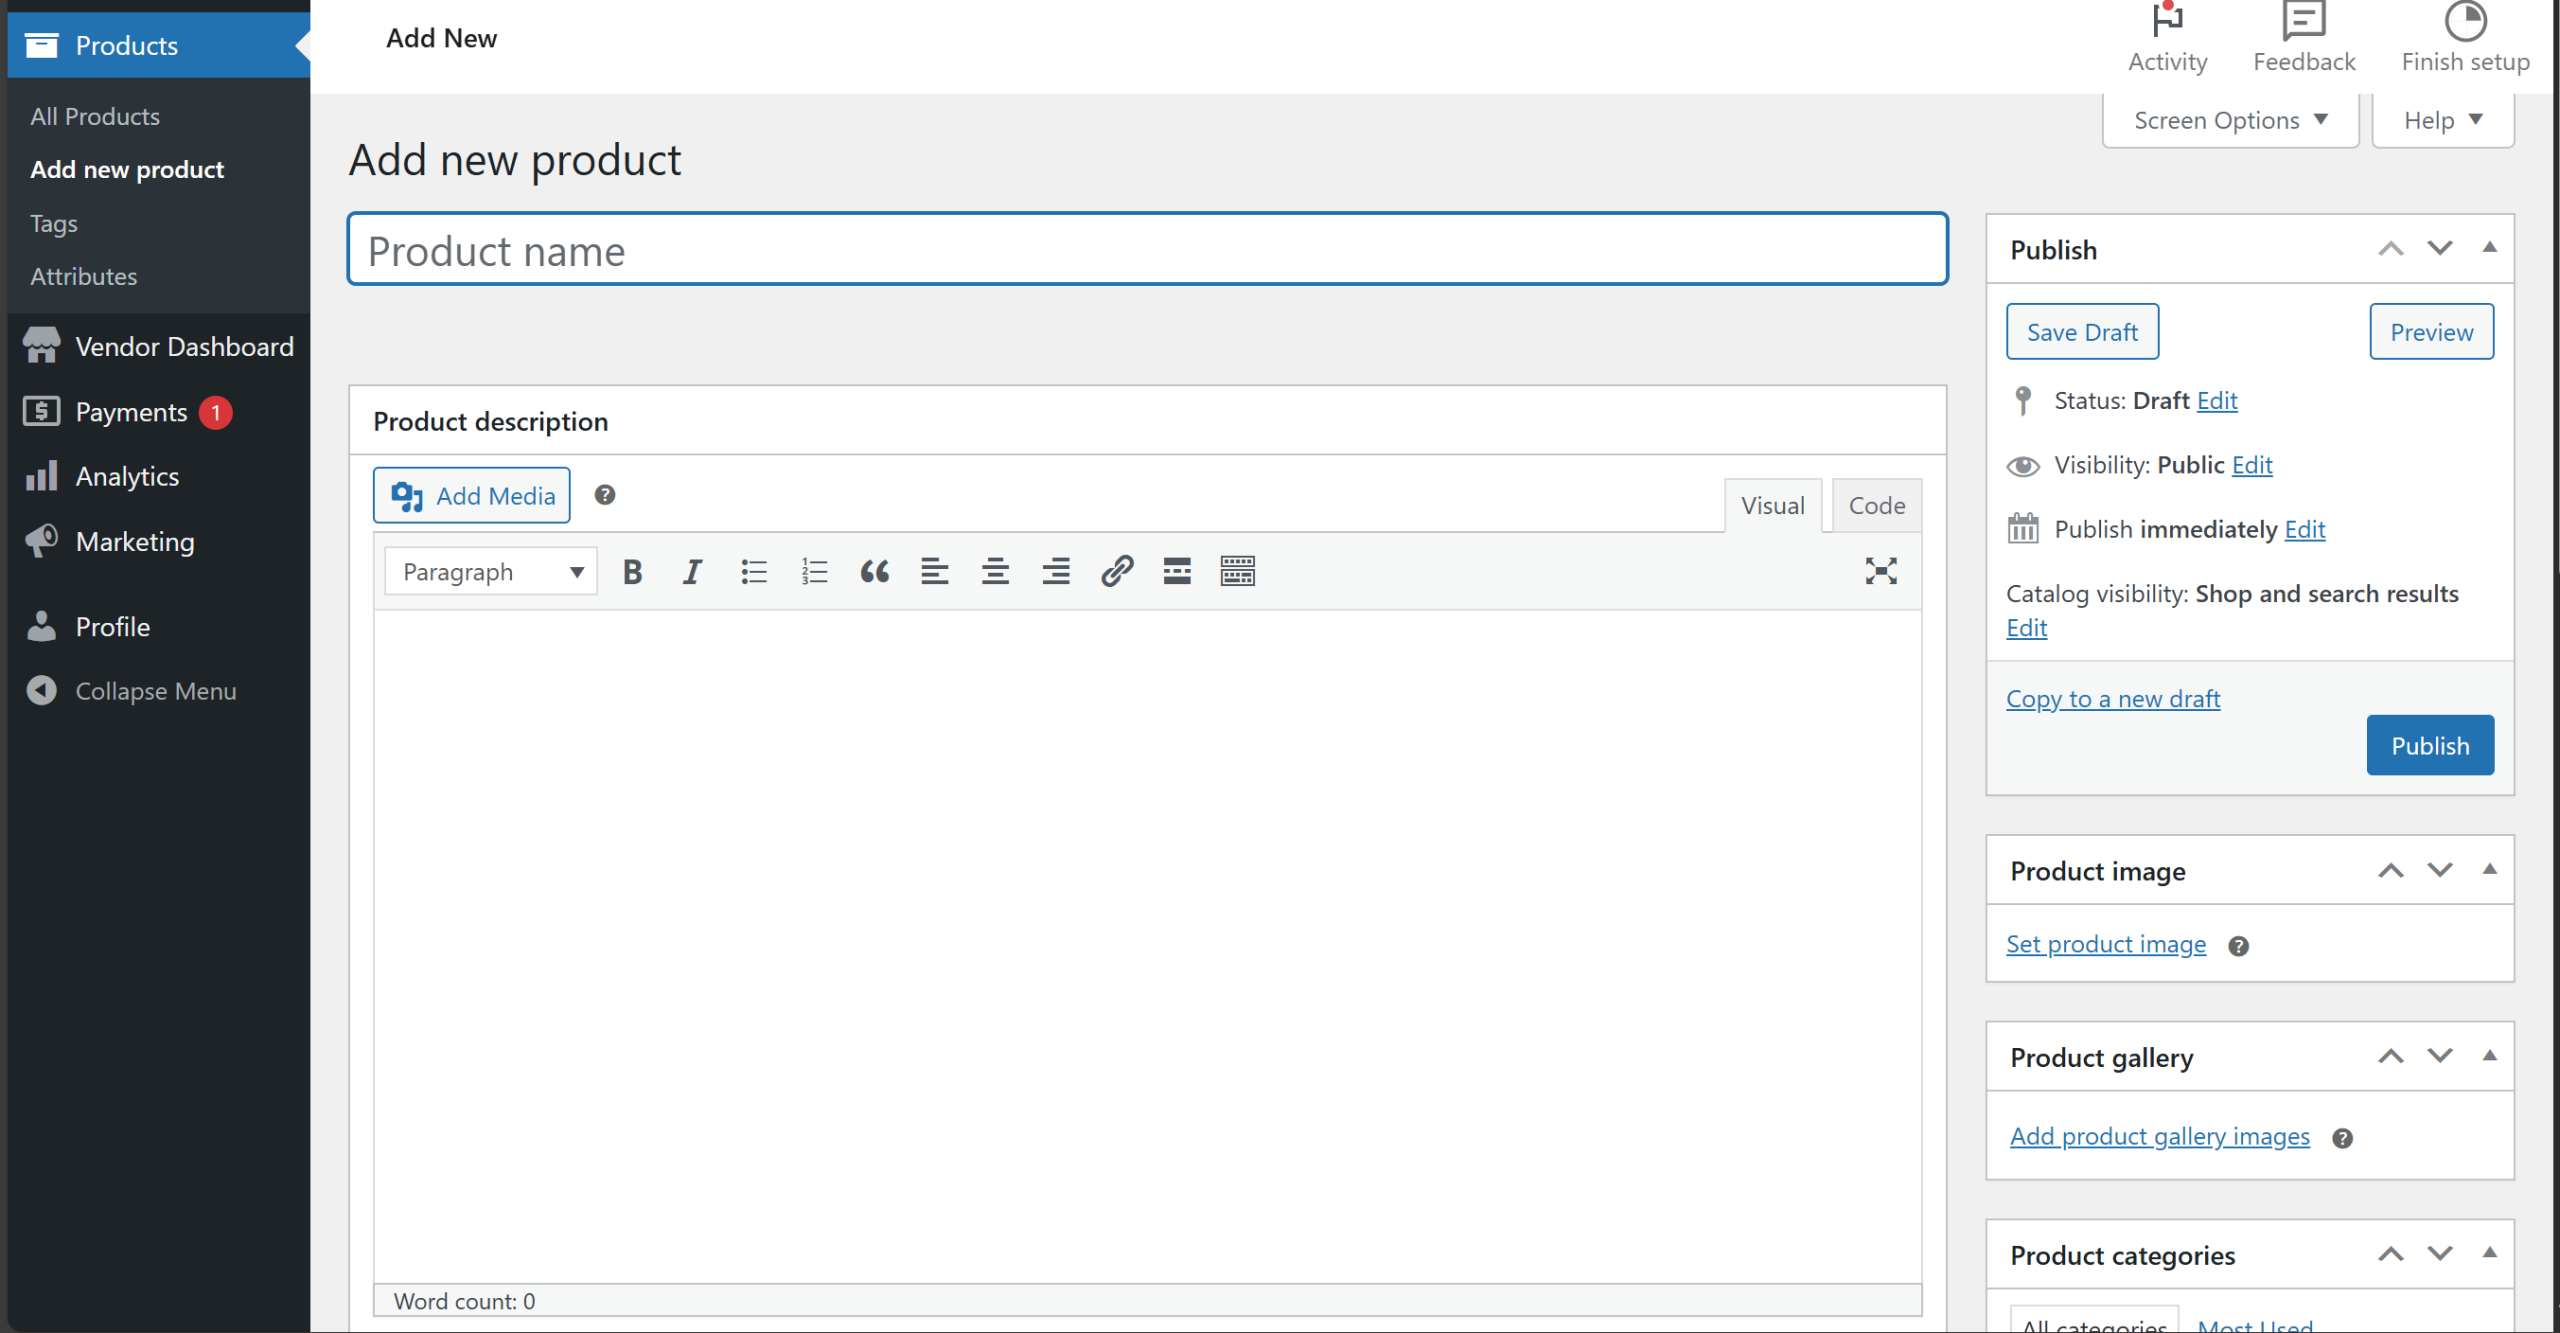Toggle italic formatting in editor toolbar
Screen dimensions: 2560x1333
tap(692, 572)
